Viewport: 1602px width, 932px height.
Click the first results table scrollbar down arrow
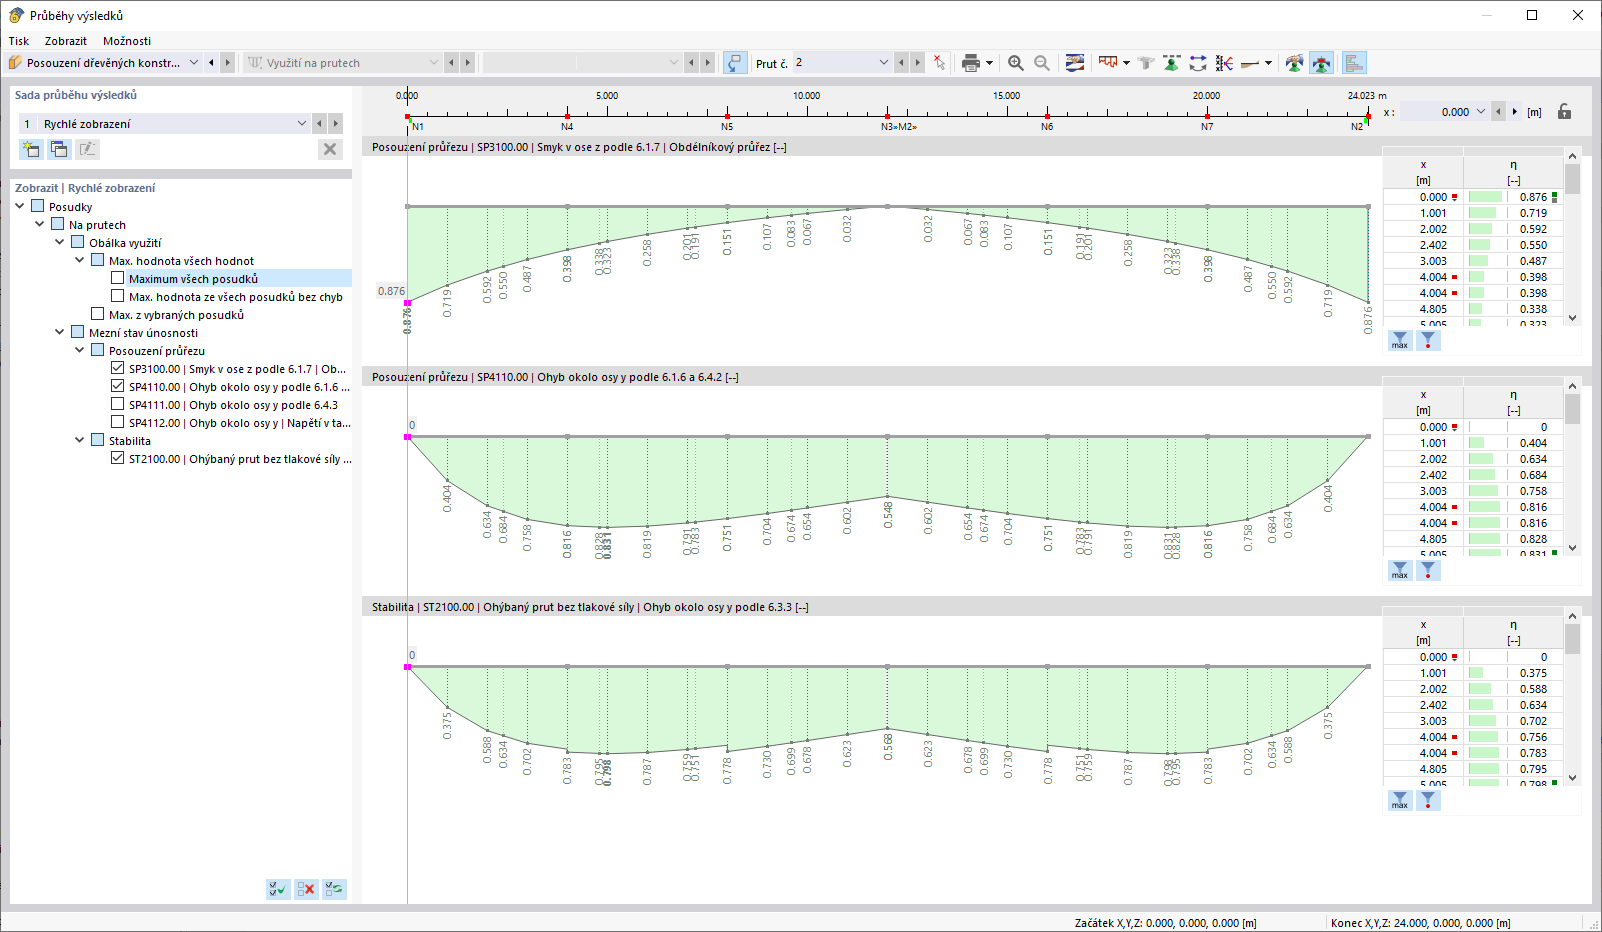(x=1573, y=318)
